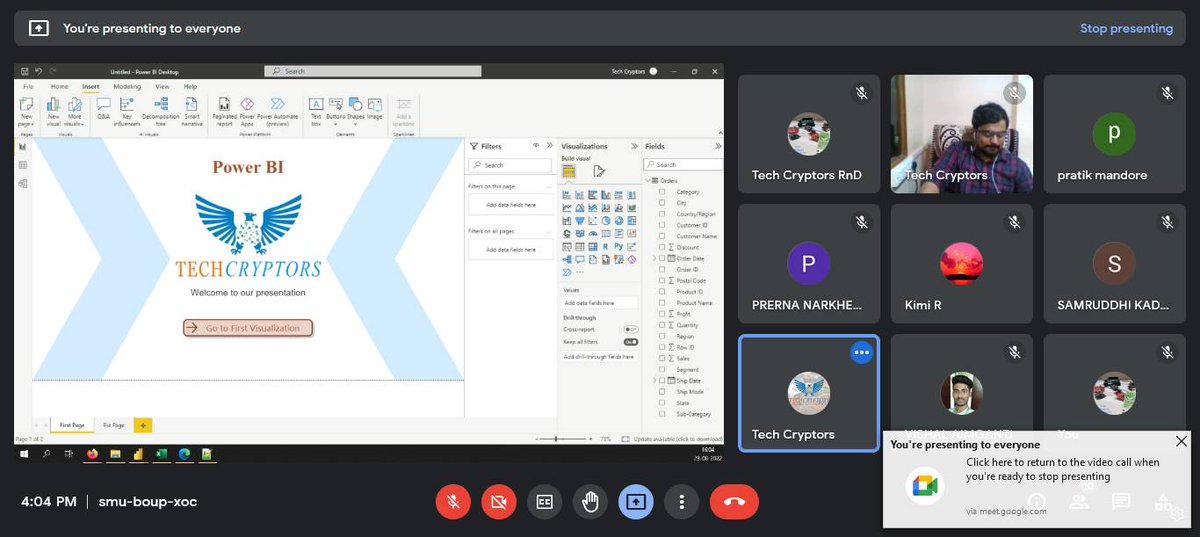Select Format page icon in Visualizations
The image size is (1200, 537).
(x=598, y=171)
